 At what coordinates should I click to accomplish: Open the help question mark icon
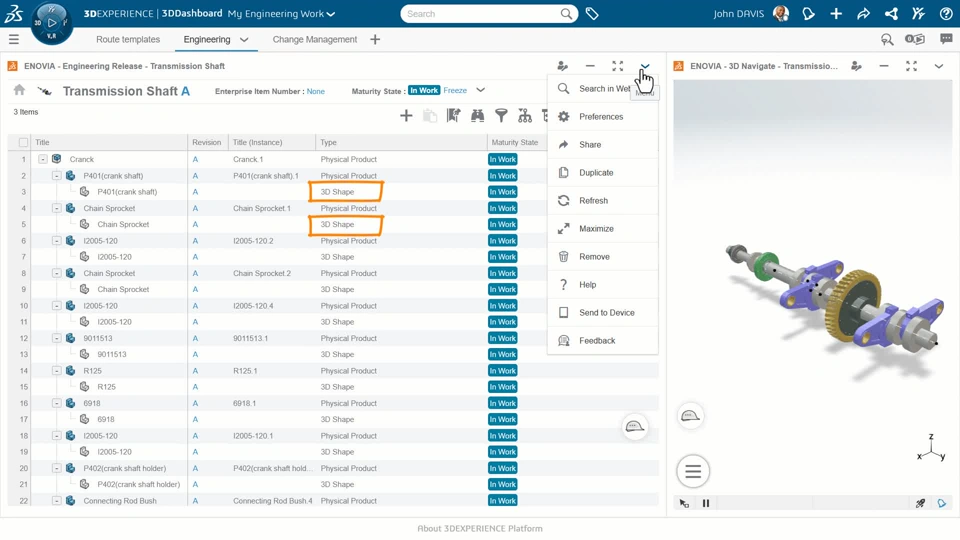(x=946, y=13)
